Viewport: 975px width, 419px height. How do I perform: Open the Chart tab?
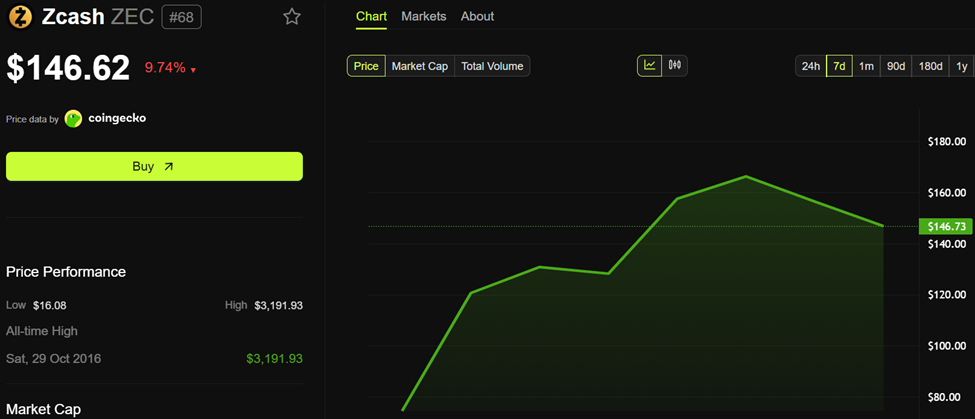tap(371, 17)
